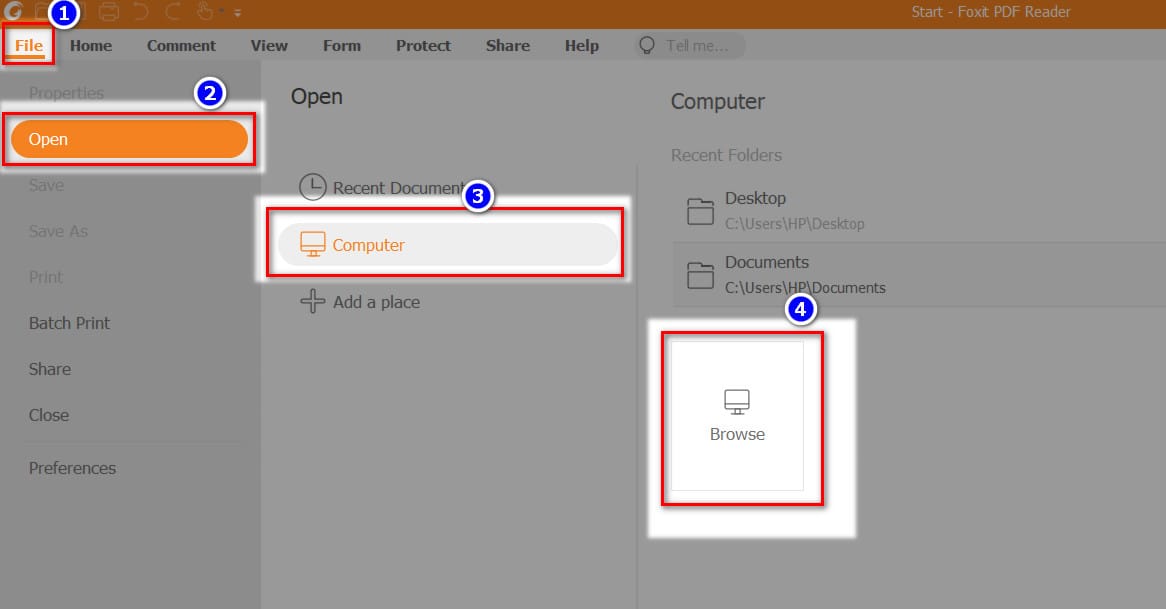Choose Save As in the File menu
Screen dimensions: 1166x609
[58, 231]
